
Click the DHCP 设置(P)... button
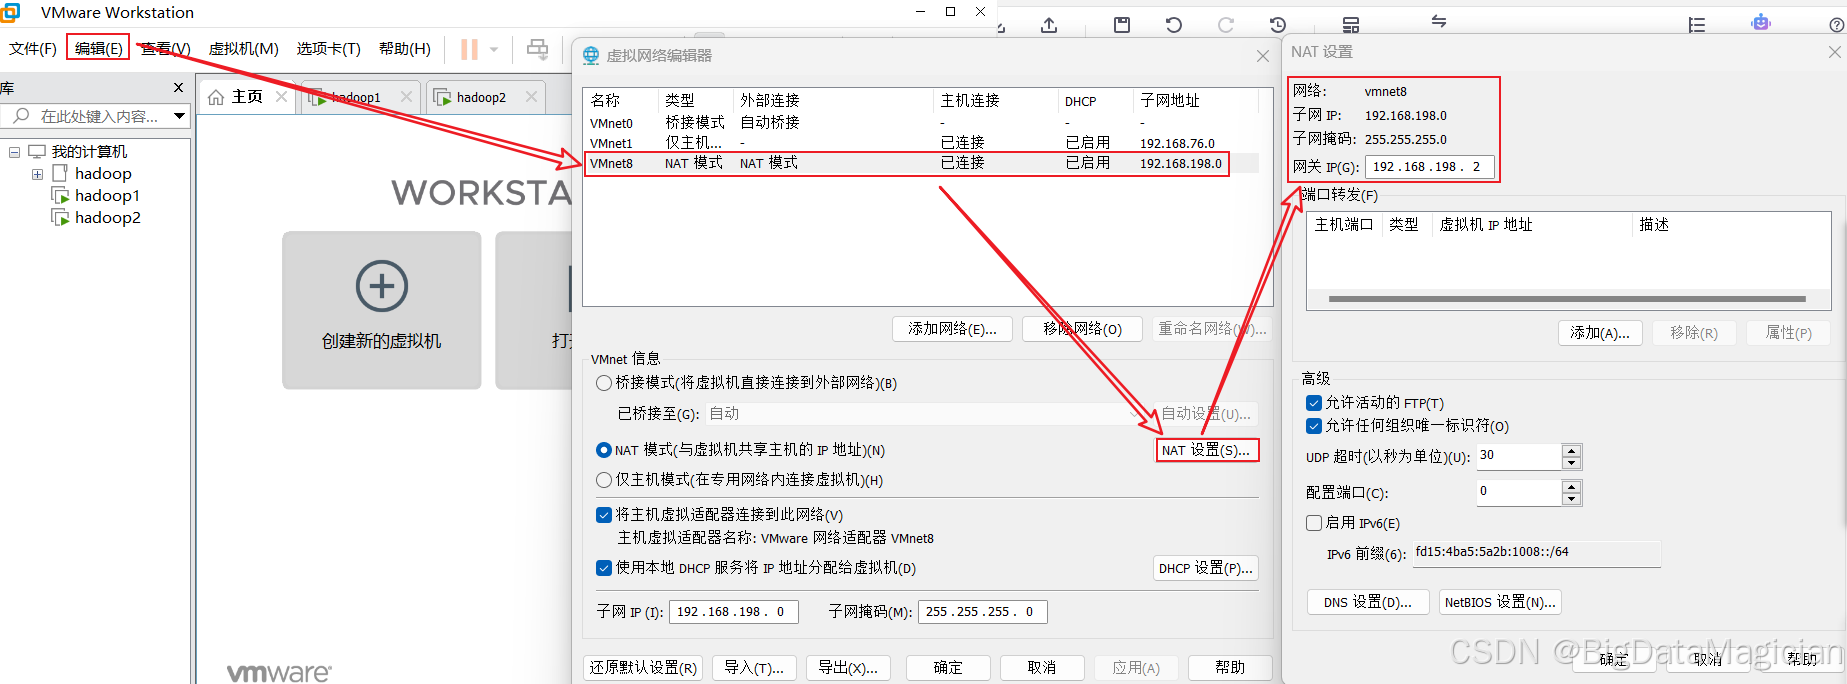1205,568
